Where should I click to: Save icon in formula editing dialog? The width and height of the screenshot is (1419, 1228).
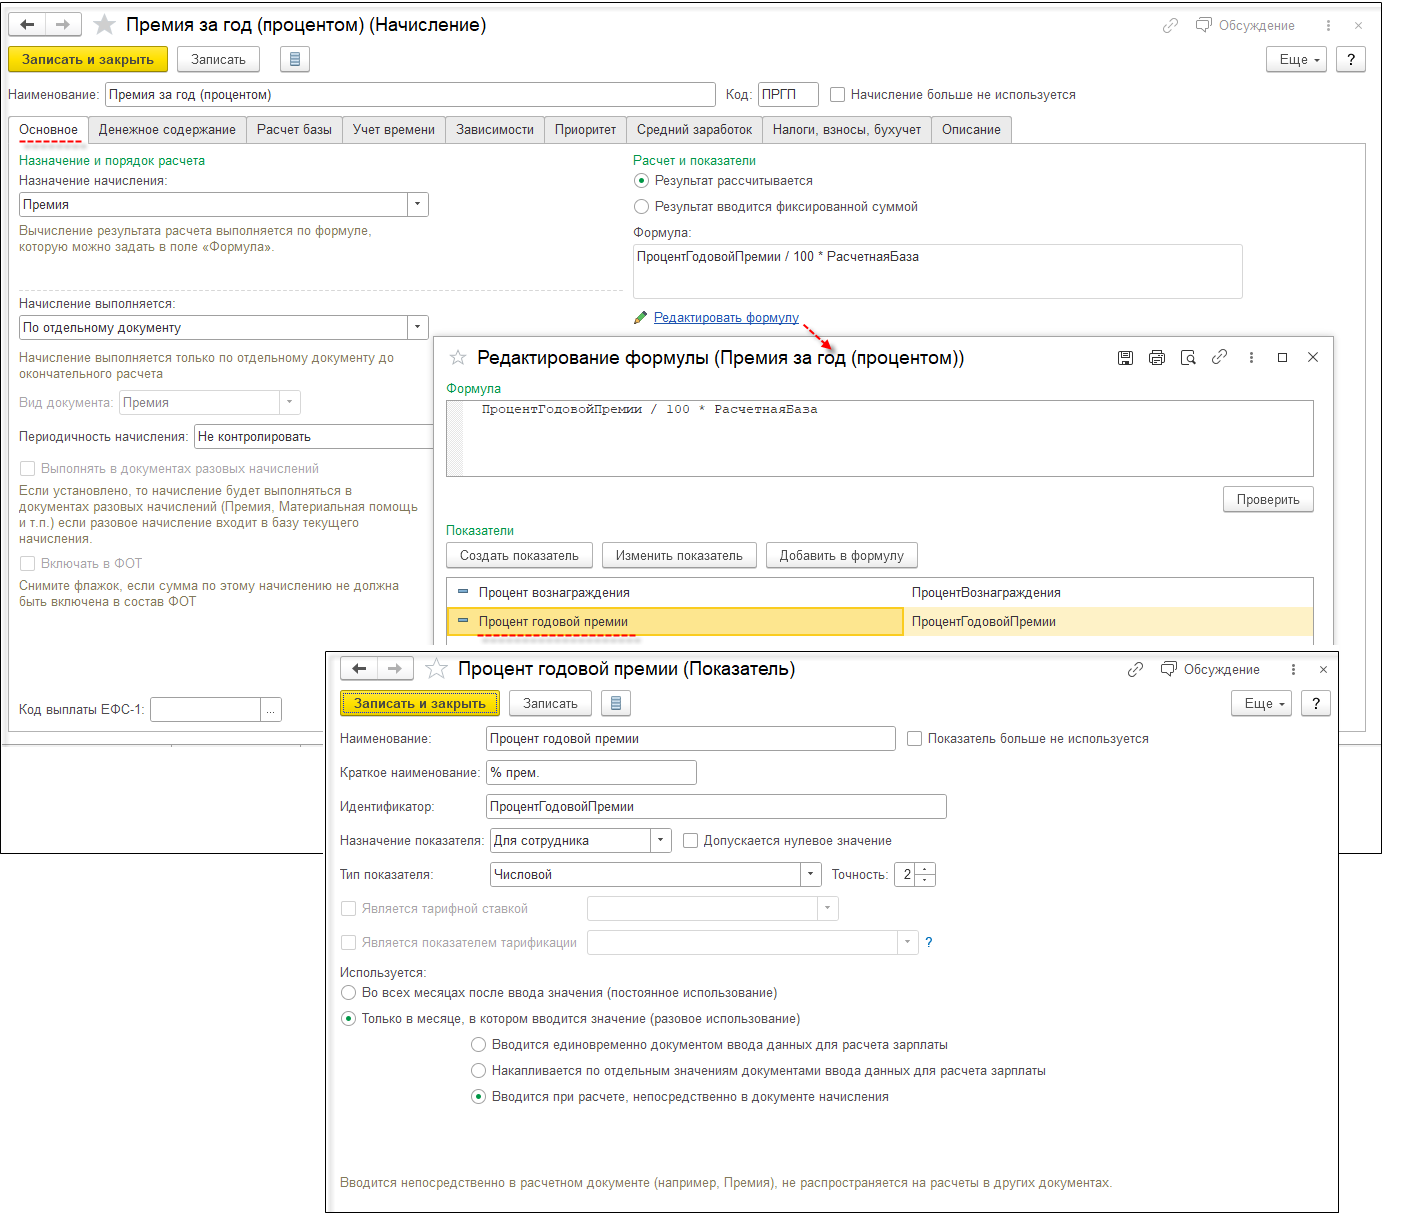pos(1125,357)
